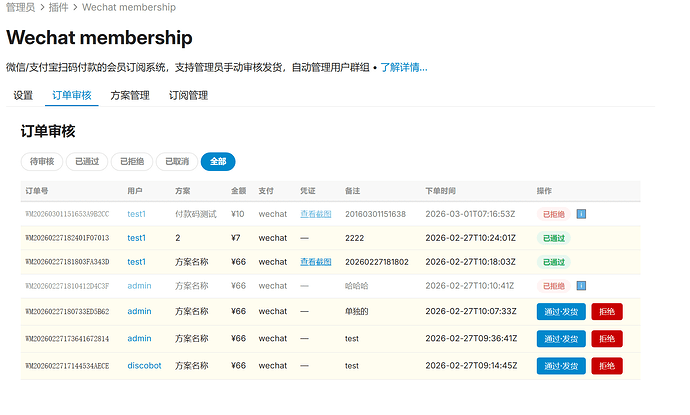View screenshot for order with note 20160301151638

click(x=315, y=214)
